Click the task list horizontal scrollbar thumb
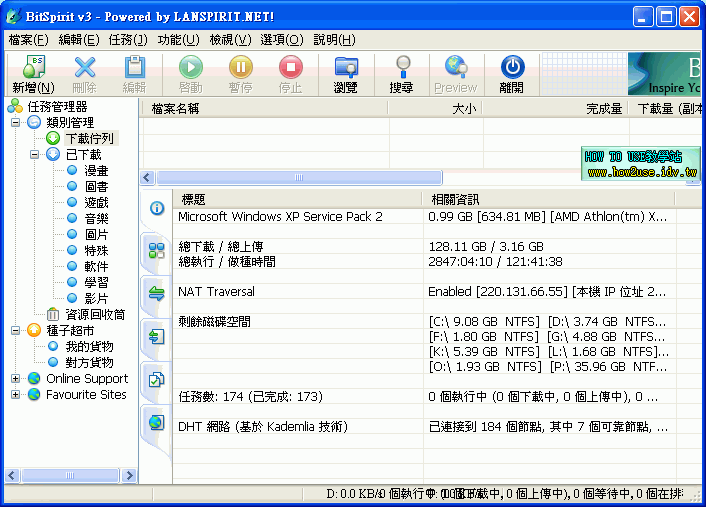The height and width of the screenshot is (507, 706). pyautogui.click(x=299, y=177)
